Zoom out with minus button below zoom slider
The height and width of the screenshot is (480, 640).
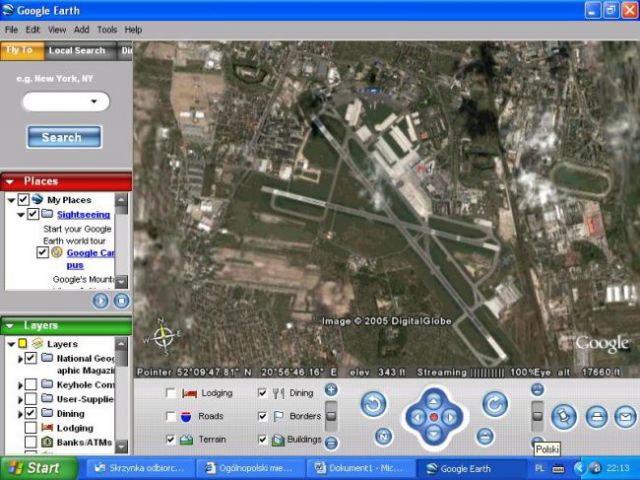[331, 442]
